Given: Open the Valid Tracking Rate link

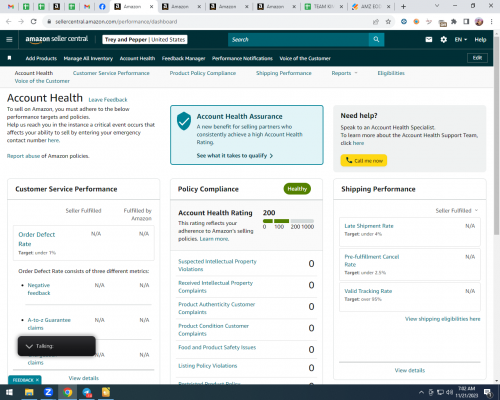Looking at the screenshot, I should coord(368,291).
